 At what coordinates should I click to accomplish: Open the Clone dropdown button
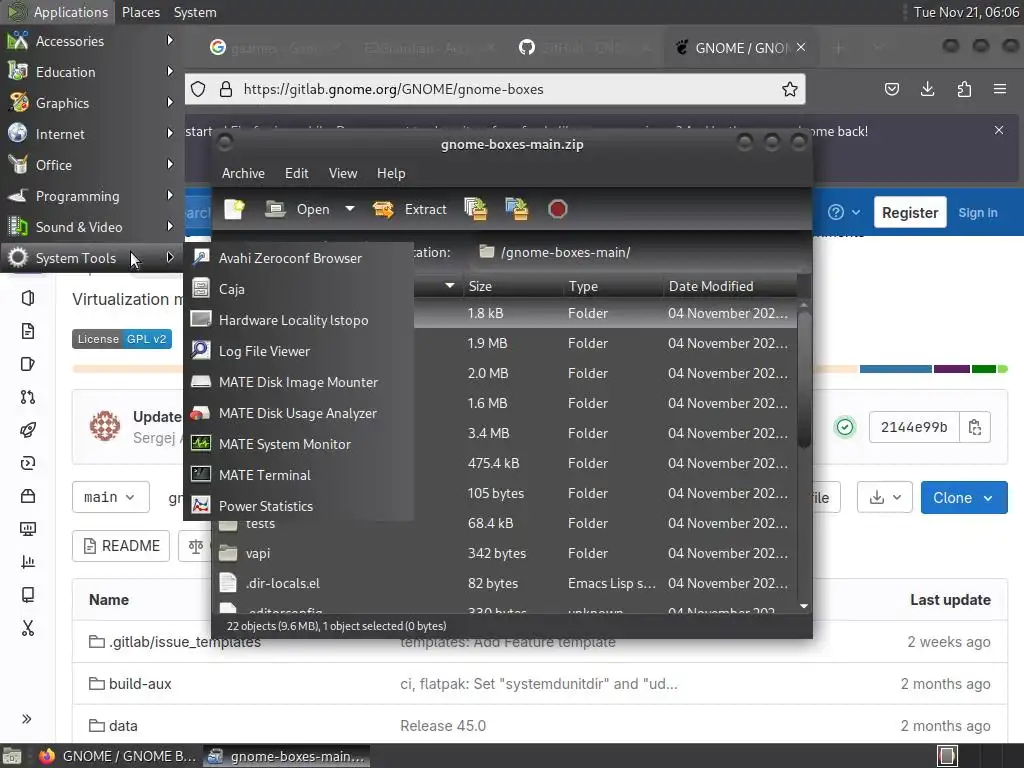[964, 498]
